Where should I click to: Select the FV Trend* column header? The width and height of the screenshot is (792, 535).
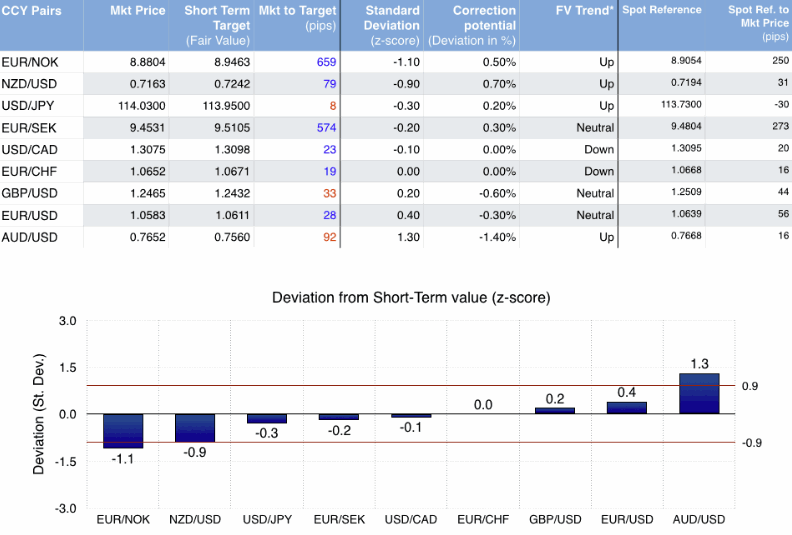coord(584,9)
